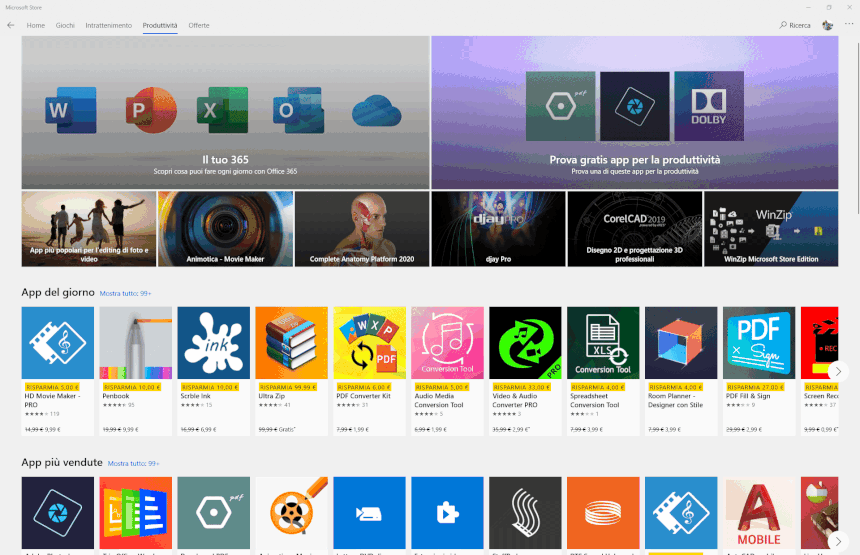Open the Intrattenimento tab
The image size is (860, 555).
(109, 25)
